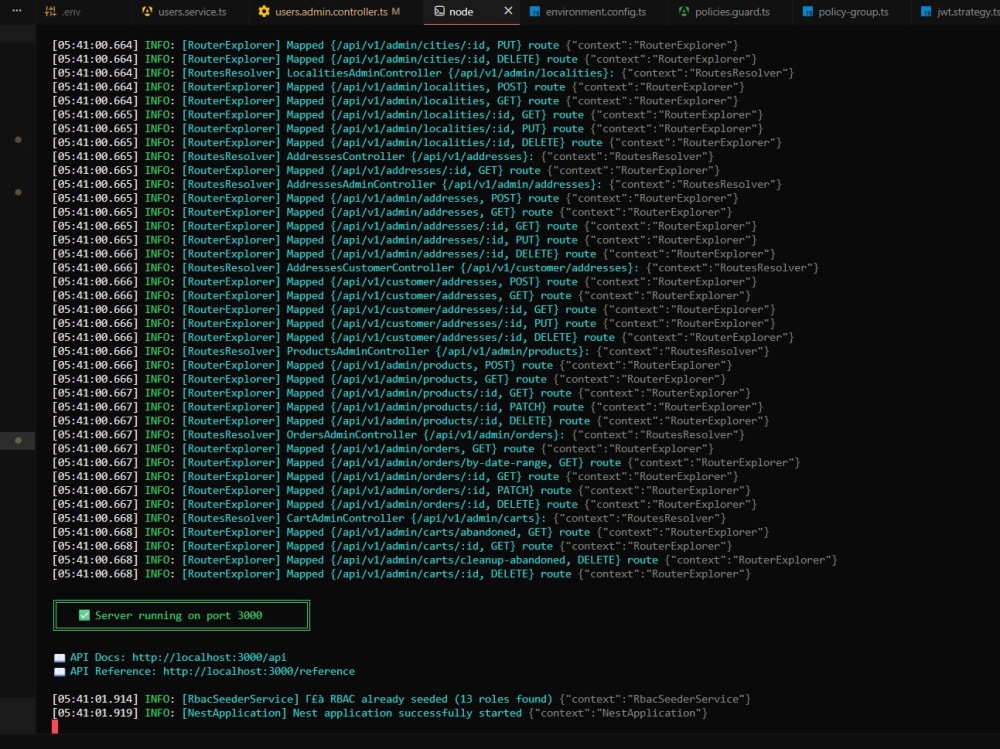Screen dimensions: 1000x749
Task: Click the .env file settings icon
Action: tap(50, 11)
